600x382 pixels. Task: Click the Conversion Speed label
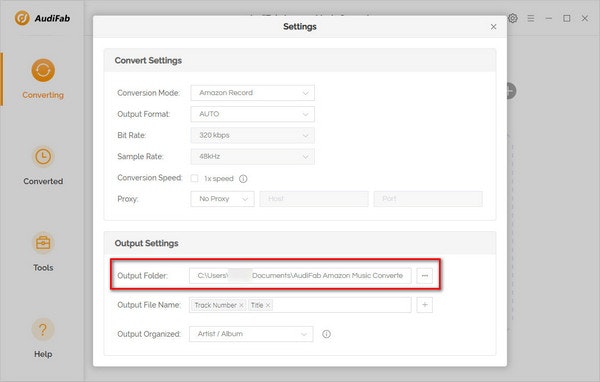[x=150, y=178]
